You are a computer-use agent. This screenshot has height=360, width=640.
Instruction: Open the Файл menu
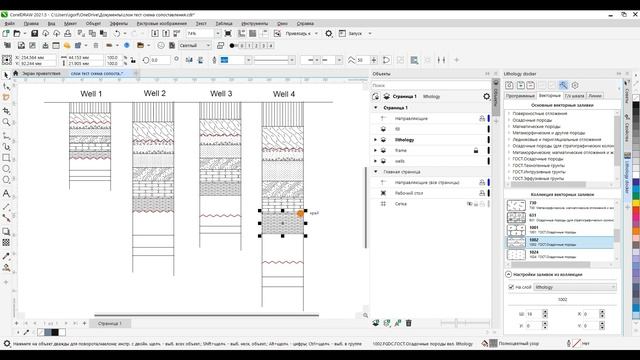(10, 24)
